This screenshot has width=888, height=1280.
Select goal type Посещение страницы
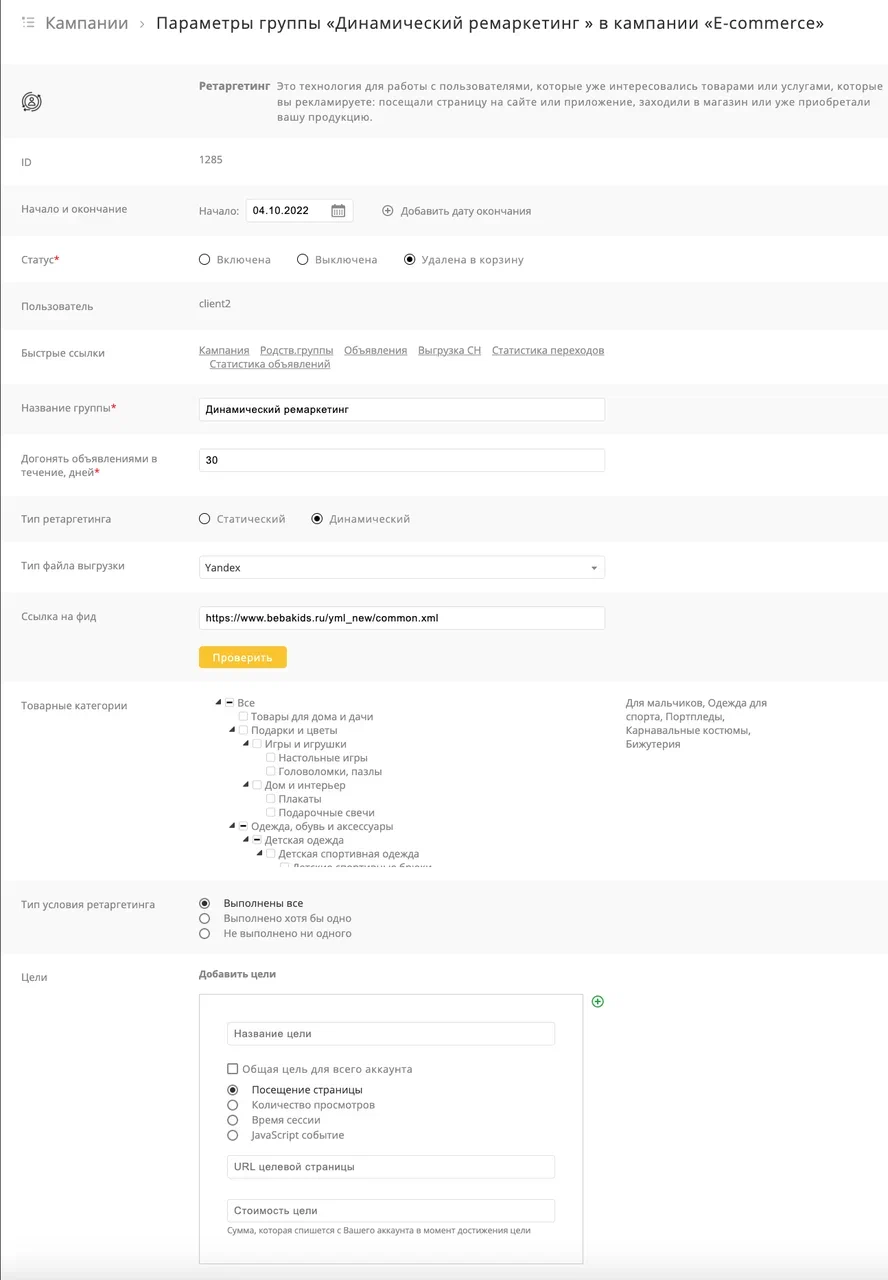233,1090
